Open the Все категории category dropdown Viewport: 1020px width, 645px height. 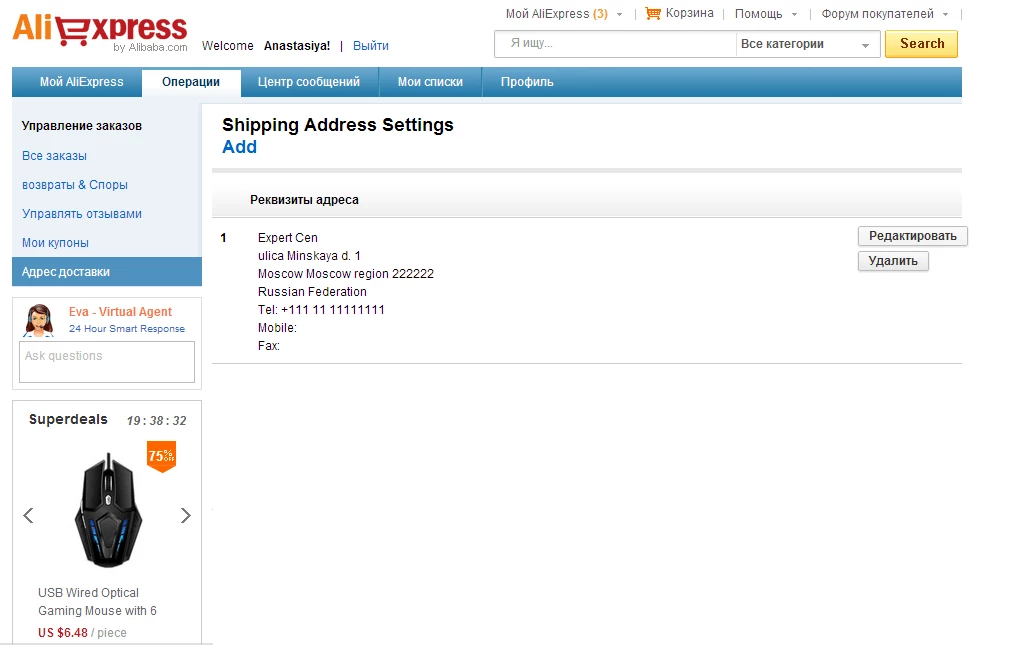point(806,44)
